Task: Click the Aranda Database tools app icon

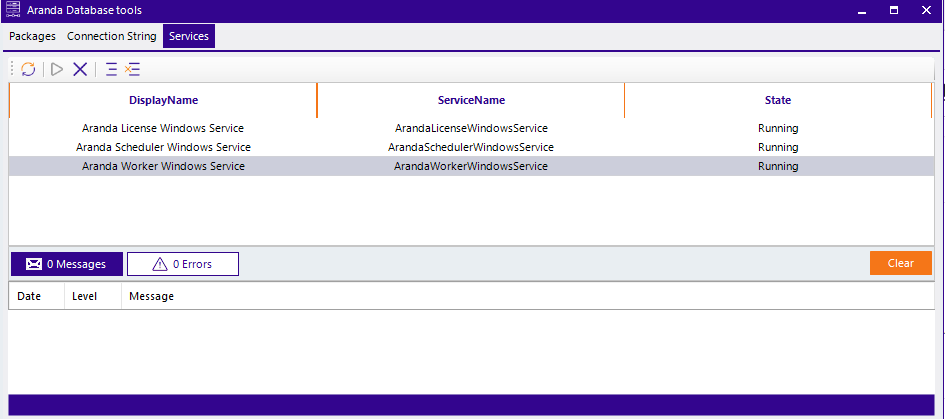Action: click(13, 10)
